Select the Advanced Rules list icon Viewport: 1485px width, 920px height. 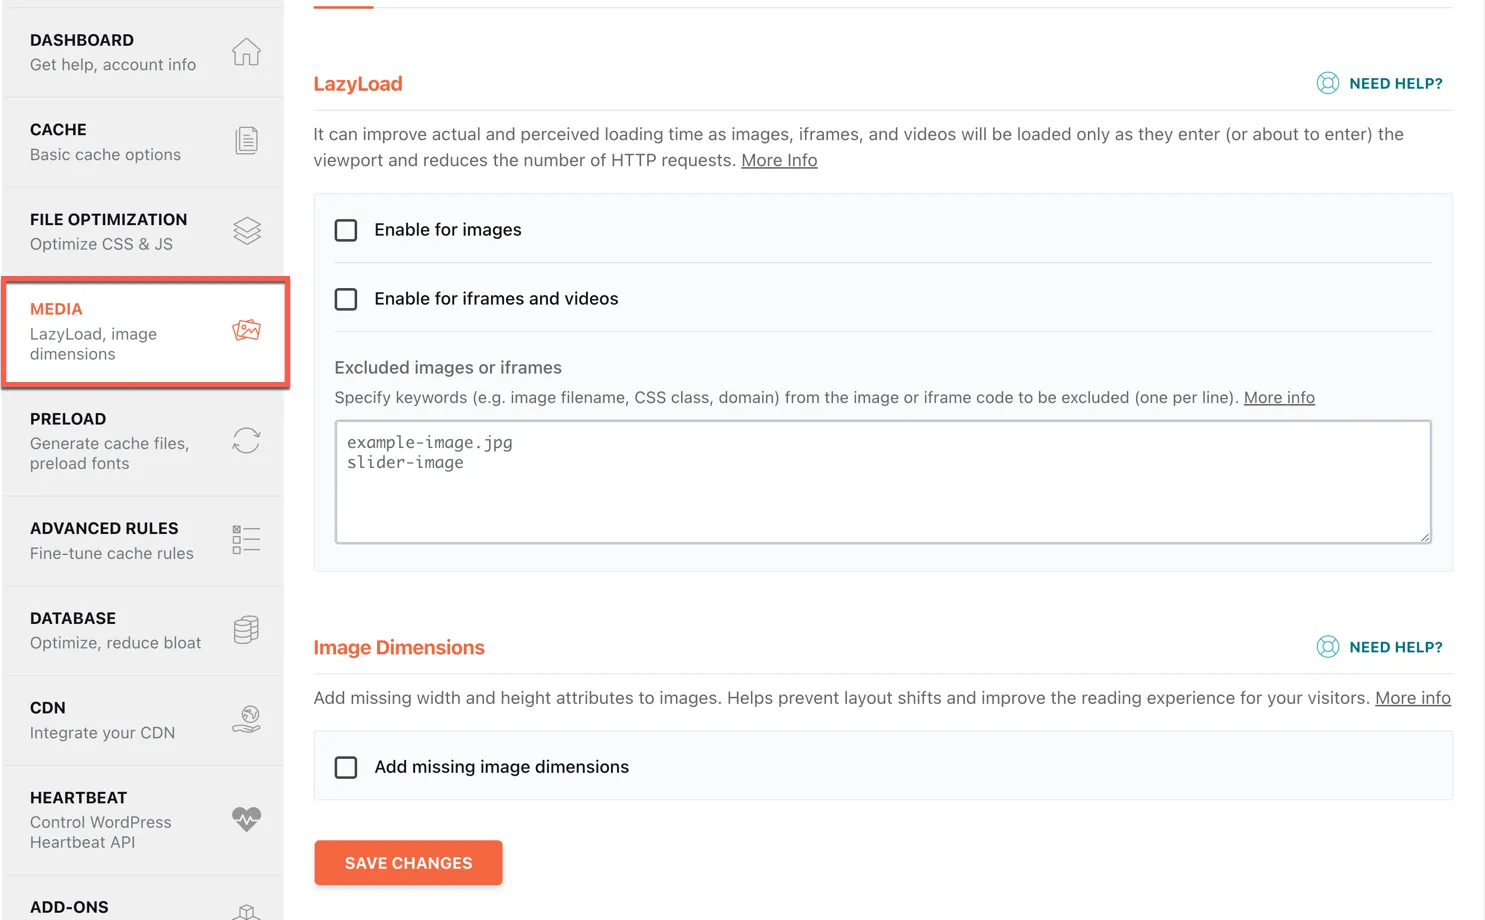246,539
